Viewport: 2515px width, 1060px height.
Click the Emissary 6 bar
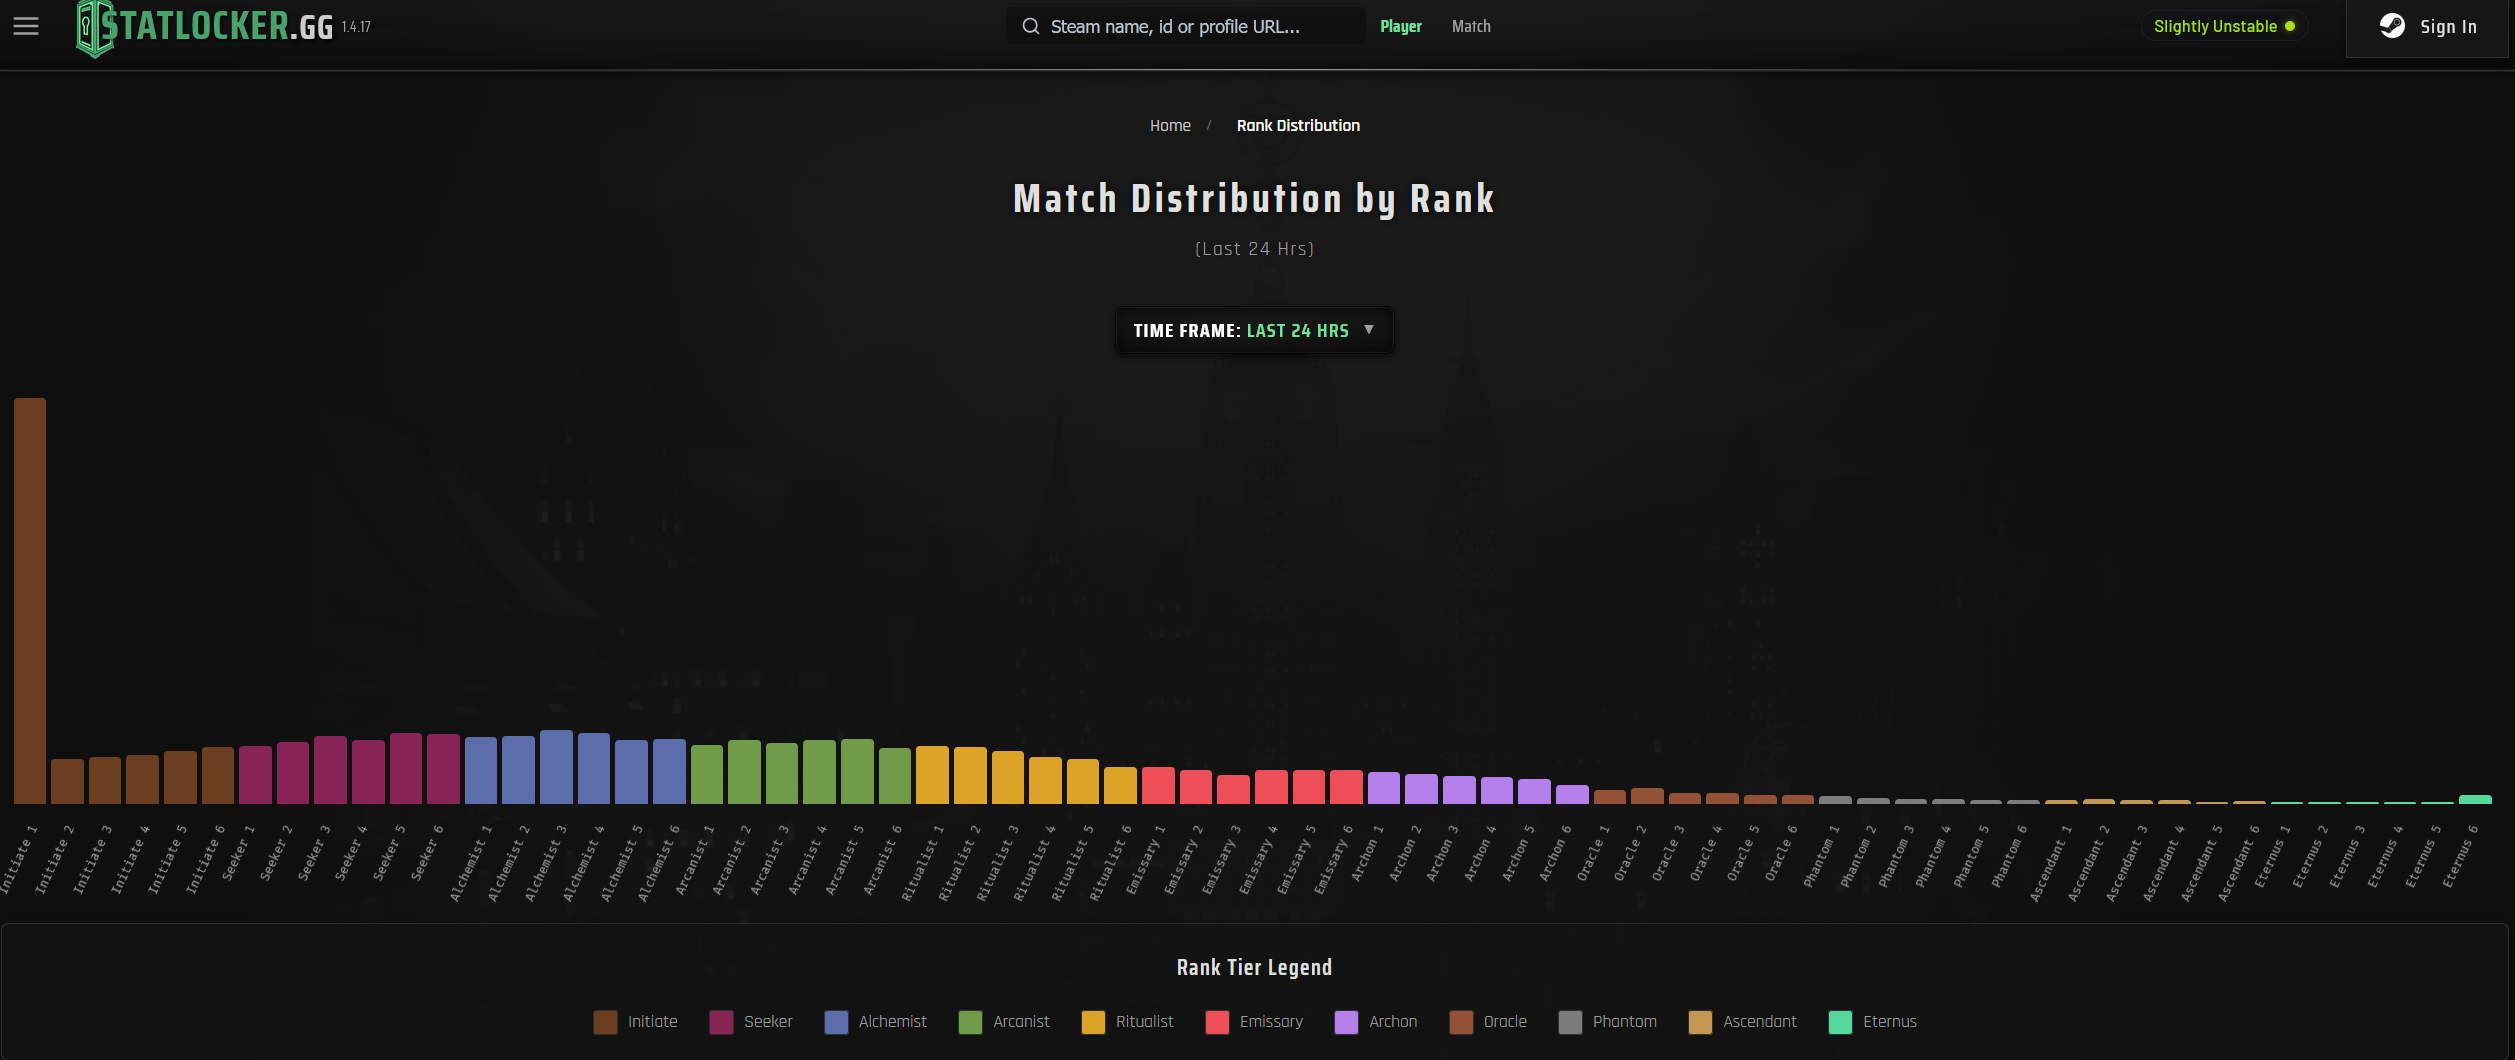click(1346, 787)
